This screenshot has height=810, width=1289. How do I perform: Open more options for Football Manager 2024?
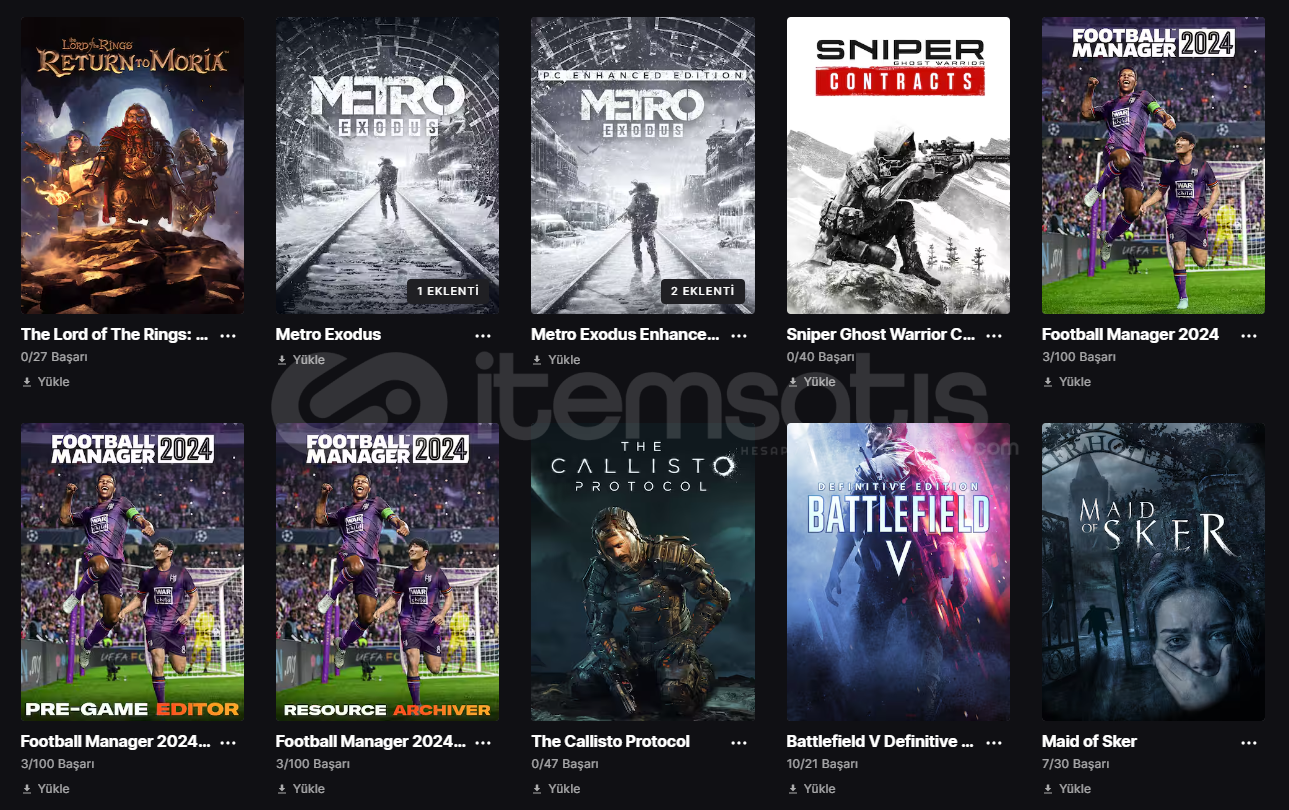point(1249,335)
